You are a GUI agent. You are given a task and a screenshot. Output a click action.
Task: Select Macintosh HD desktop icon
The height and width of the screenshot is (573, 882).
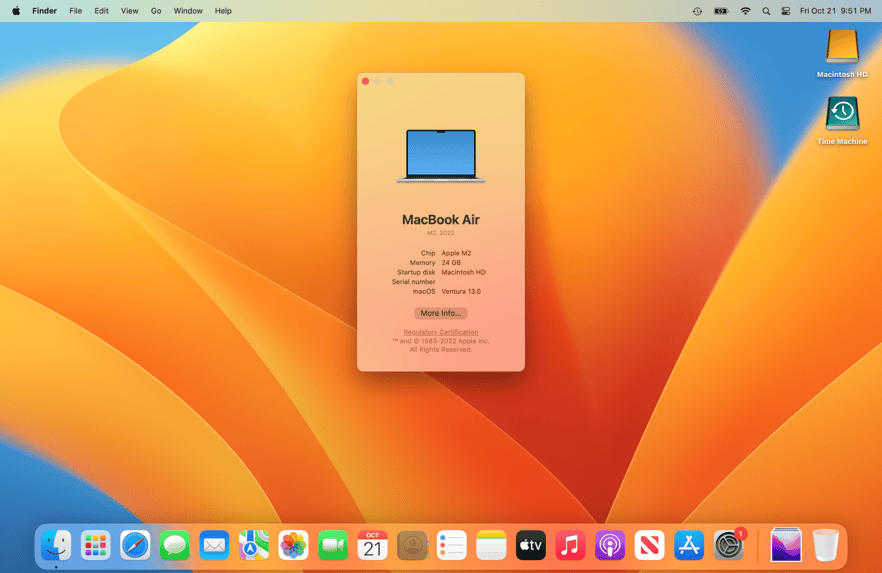(842, 54)
